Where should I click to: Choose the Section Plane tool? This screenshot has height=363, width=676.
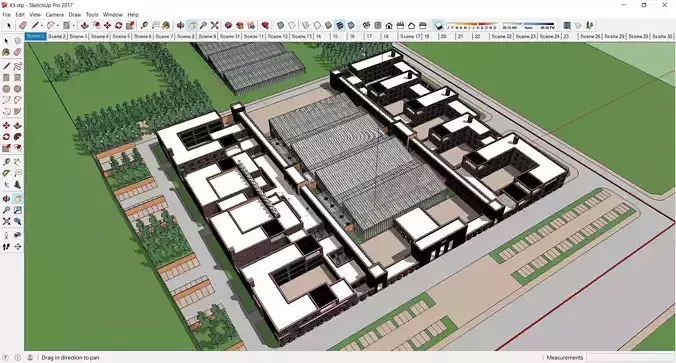18,247
